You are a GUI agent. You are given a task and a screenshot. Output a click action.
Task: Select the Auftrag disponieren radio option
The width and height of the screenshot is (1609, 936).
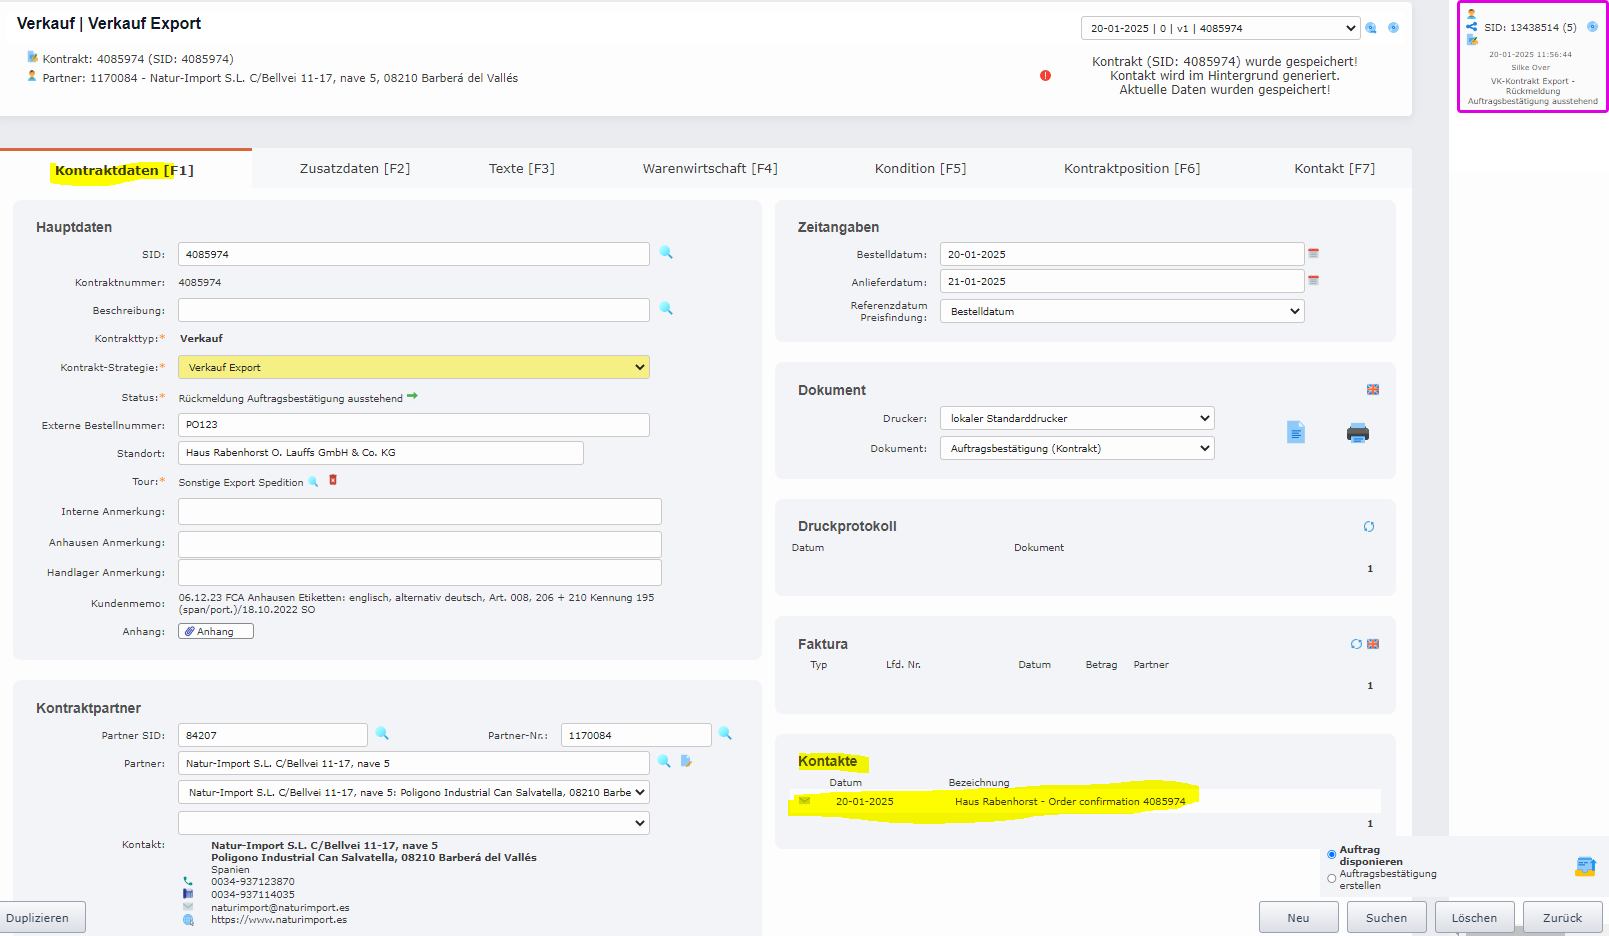click(x=1331, y=855)
